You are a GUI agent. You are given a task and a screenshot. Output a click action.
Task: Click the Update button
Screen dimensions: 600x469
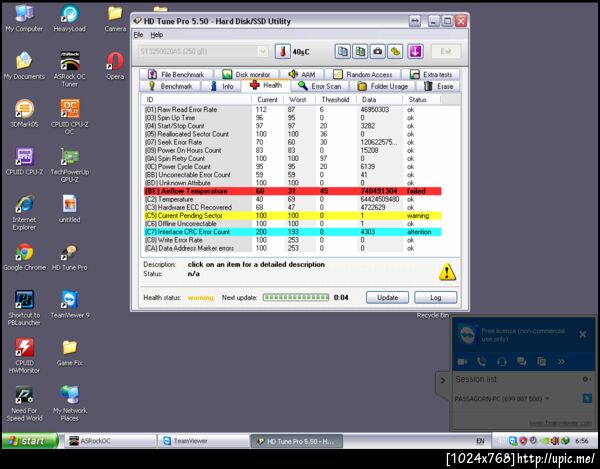coord(387,297)
